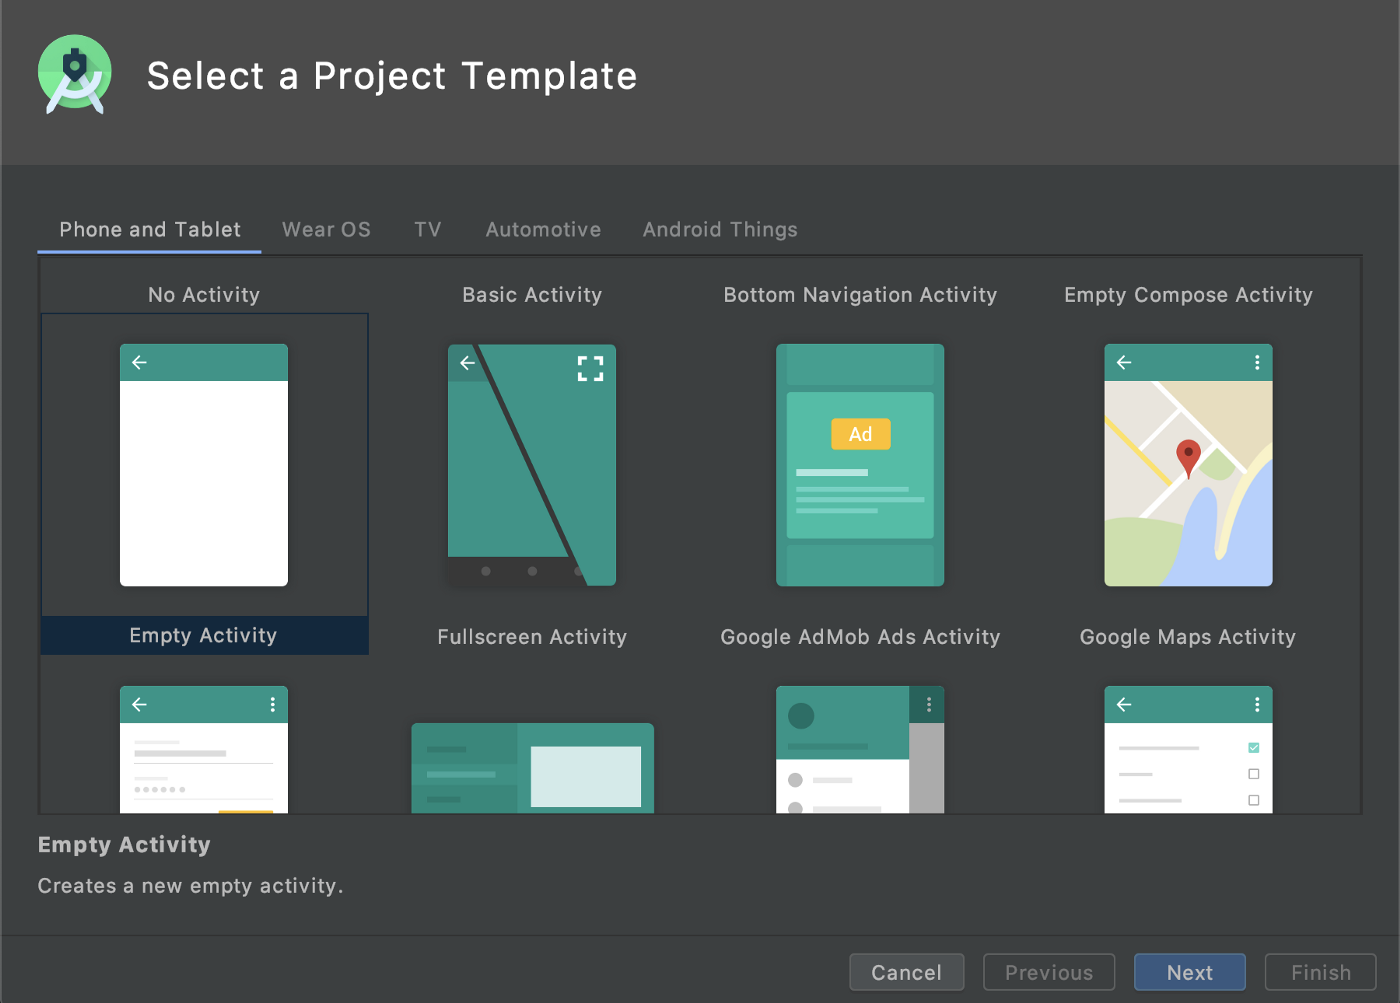Viewport: 1400px width, 1003px height.
Task: Click the back arrow in Empty Activity preview
Action: tap(140, 363)
